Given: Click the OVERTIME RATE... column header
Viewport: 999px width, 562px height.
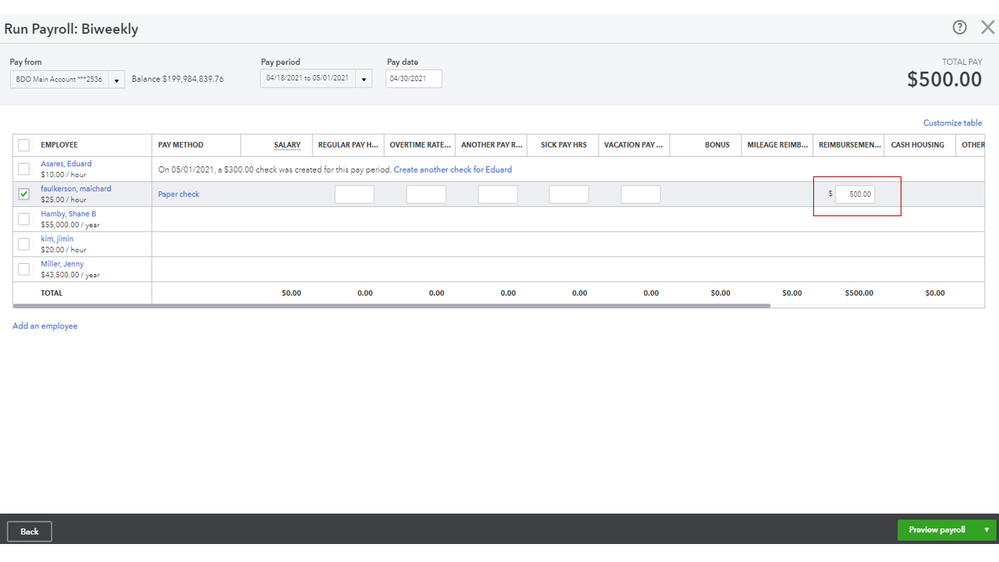Looking at the screenshot, I should 420,145.
